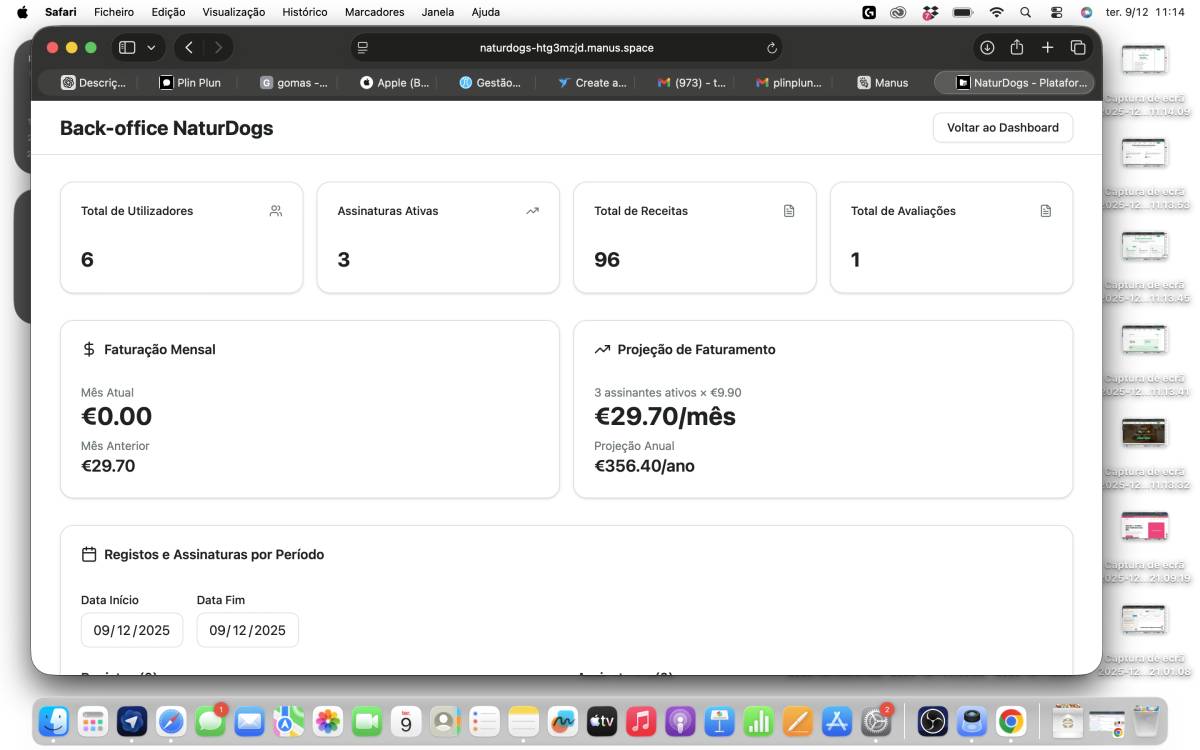Go back with Safari's back arrow
The image size is (1200, 750).
pyautogui.click(x=189, y=47)
